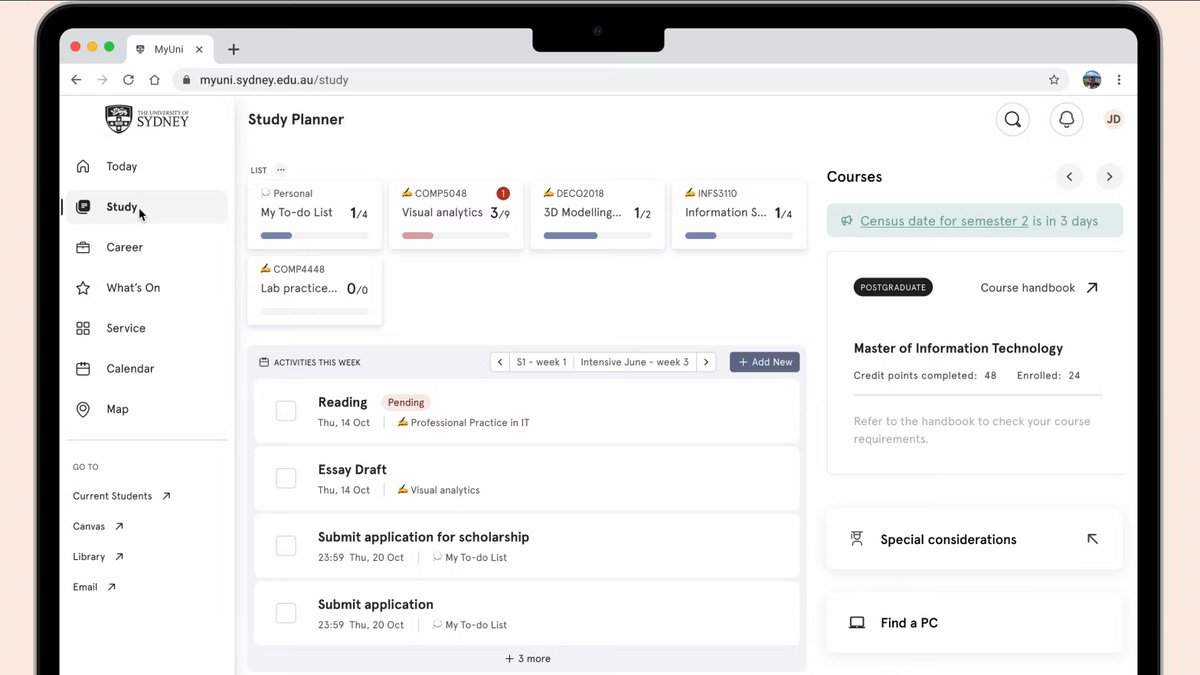Go to previous course with left chevron
The width and height of the screenshot is (1200, 675).
pos(1069,177)
